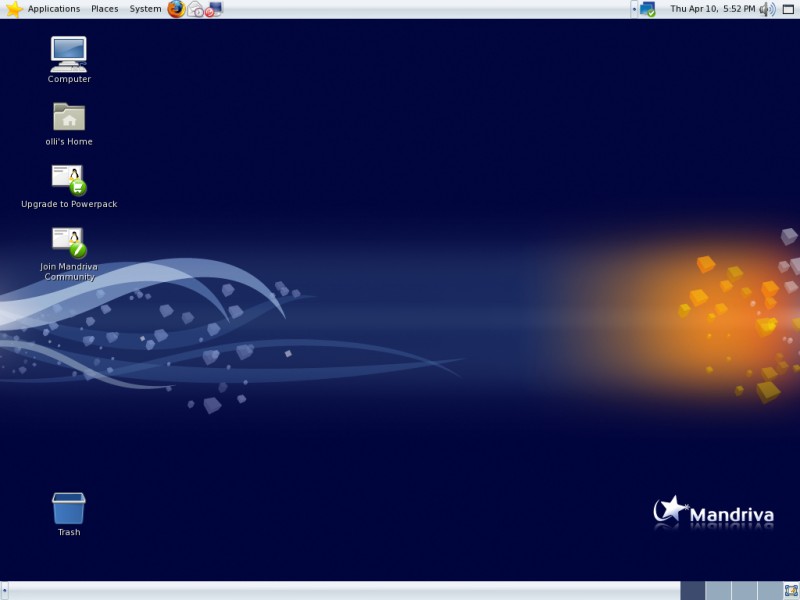
Task: Click the window selector icon in top panel
Action: [788, 9]
